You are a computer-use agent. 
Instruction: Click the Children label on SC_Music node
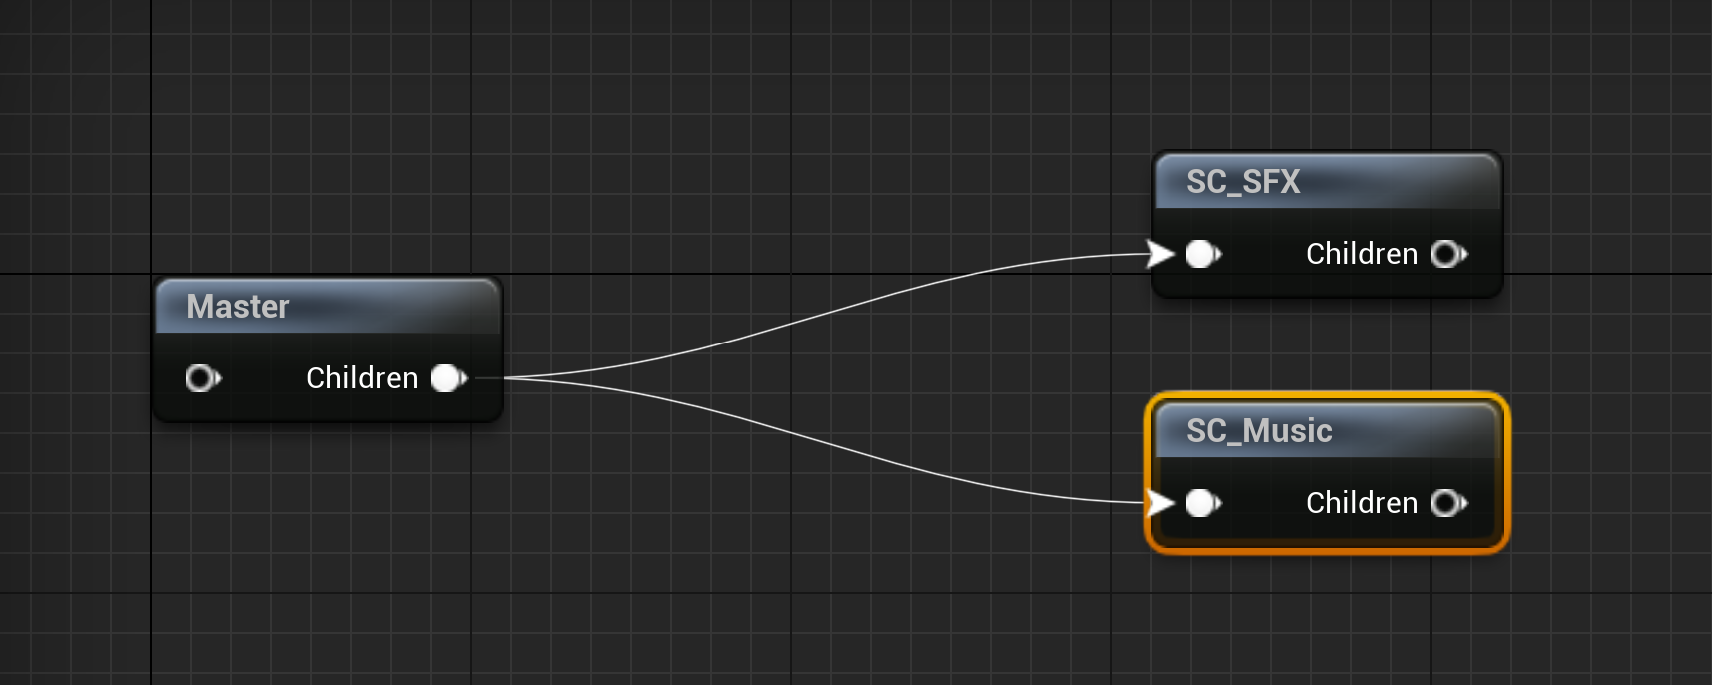1362,503
